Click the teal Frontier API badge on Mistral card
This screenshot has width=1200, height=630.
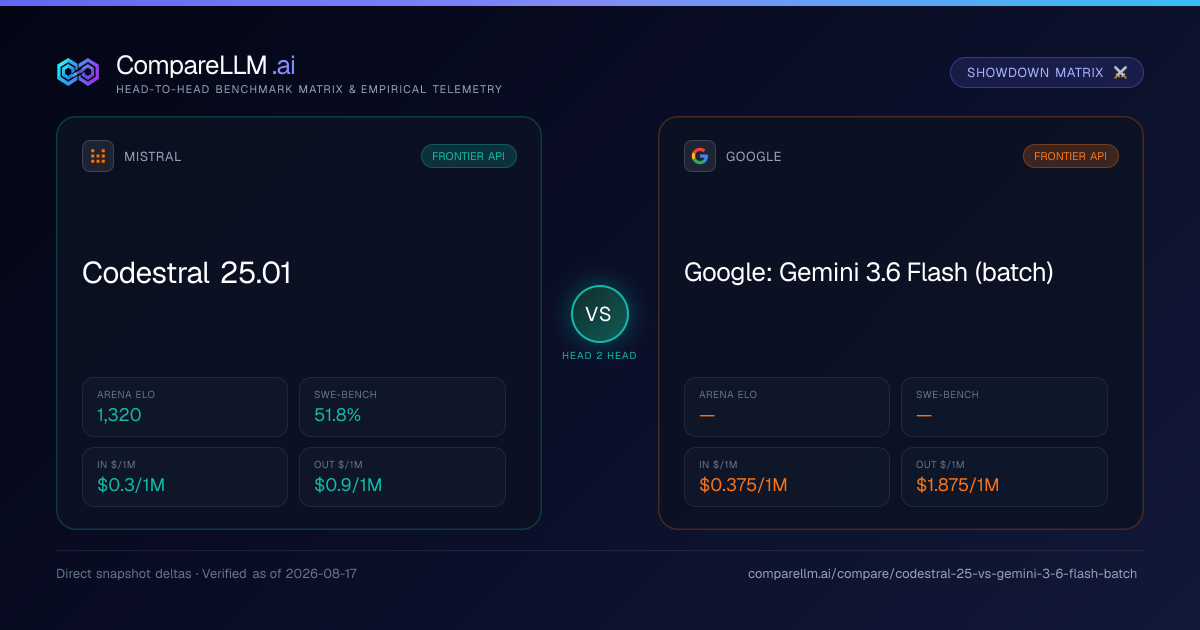469,156
